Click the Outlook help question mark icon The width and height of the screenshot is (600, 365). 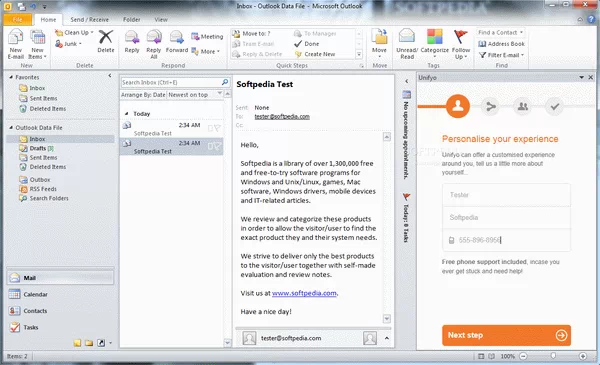(x=592, y=19)
